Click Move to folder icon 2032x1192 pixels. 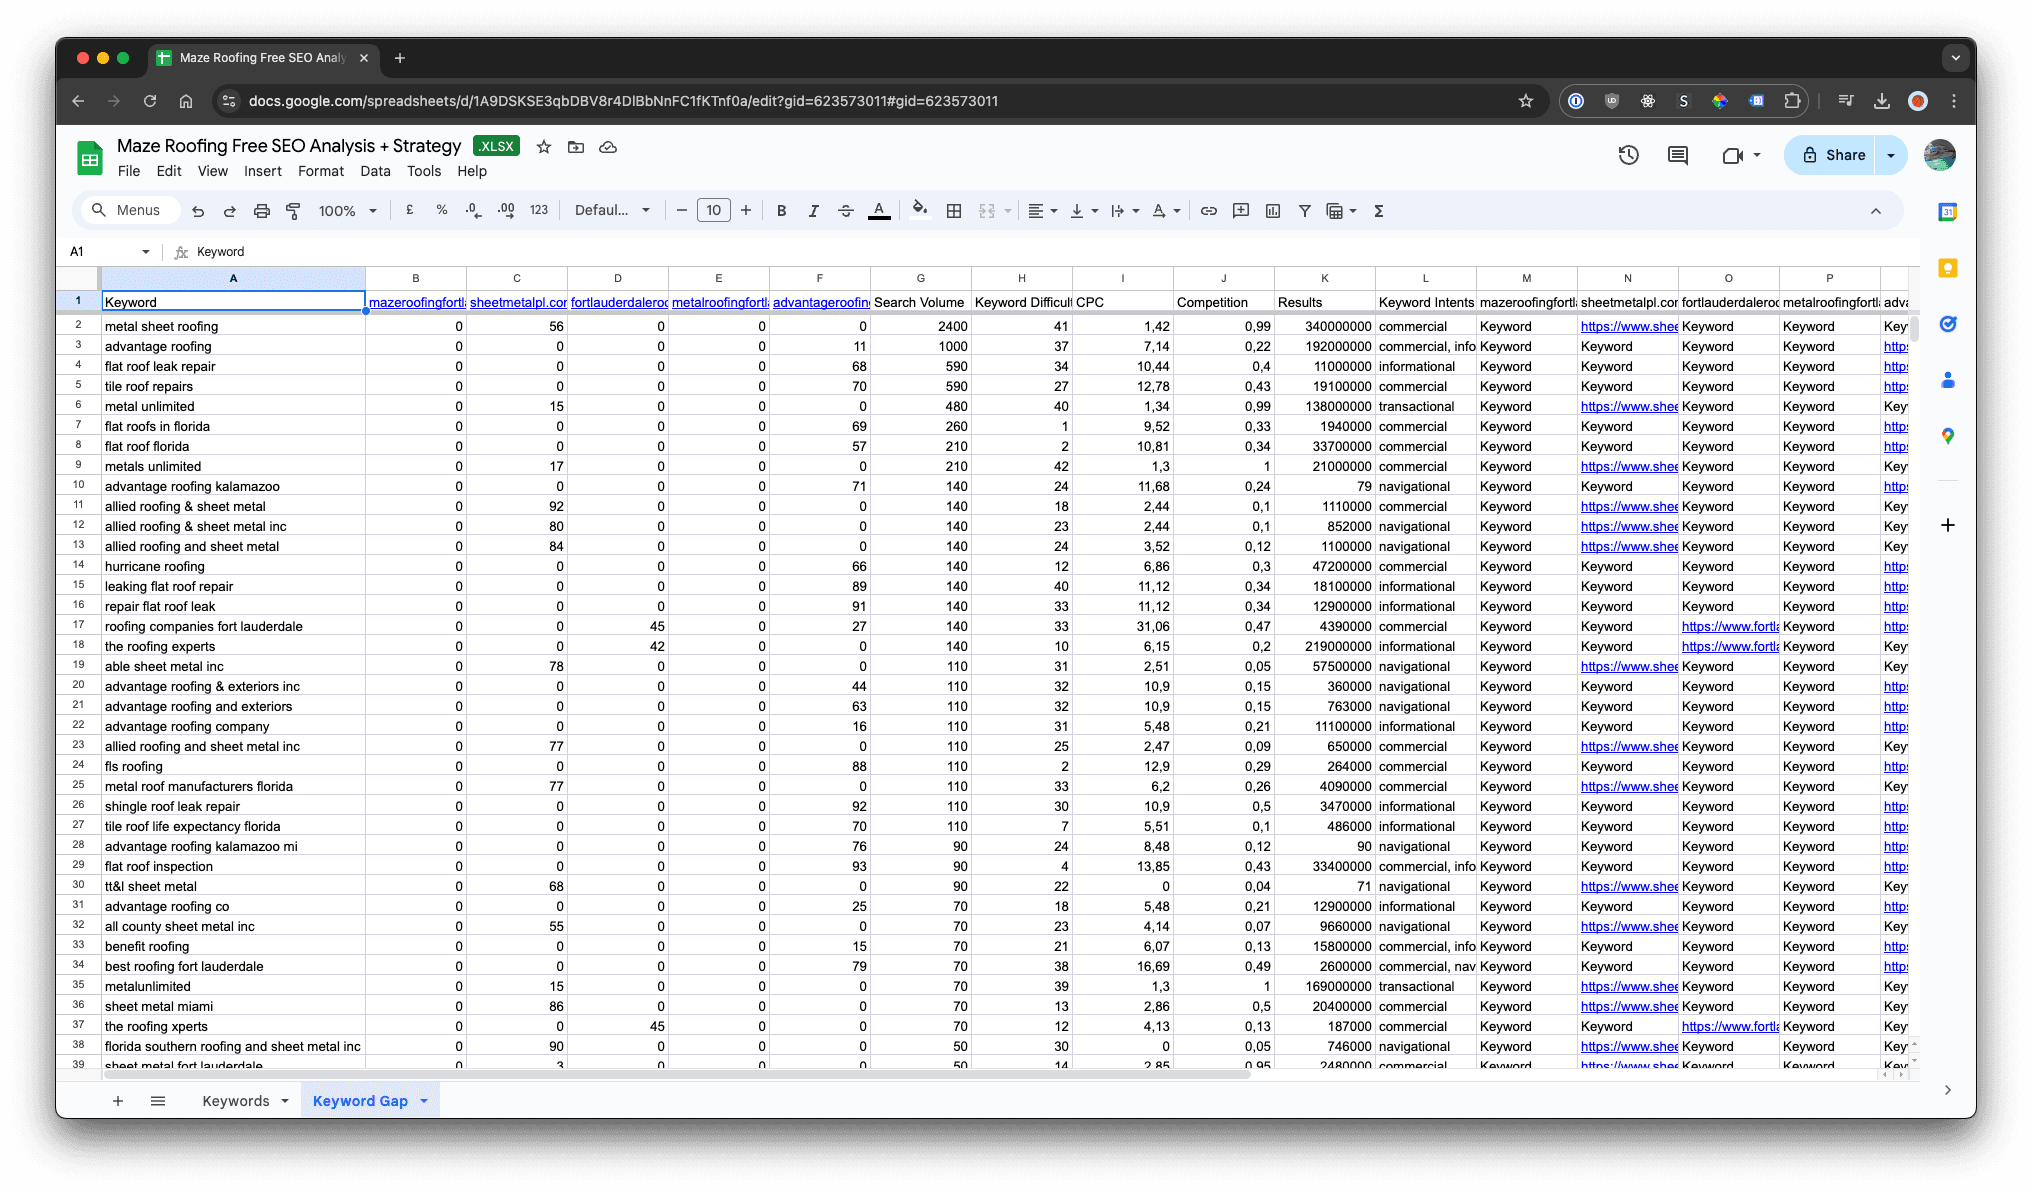[x=575, y=147]
